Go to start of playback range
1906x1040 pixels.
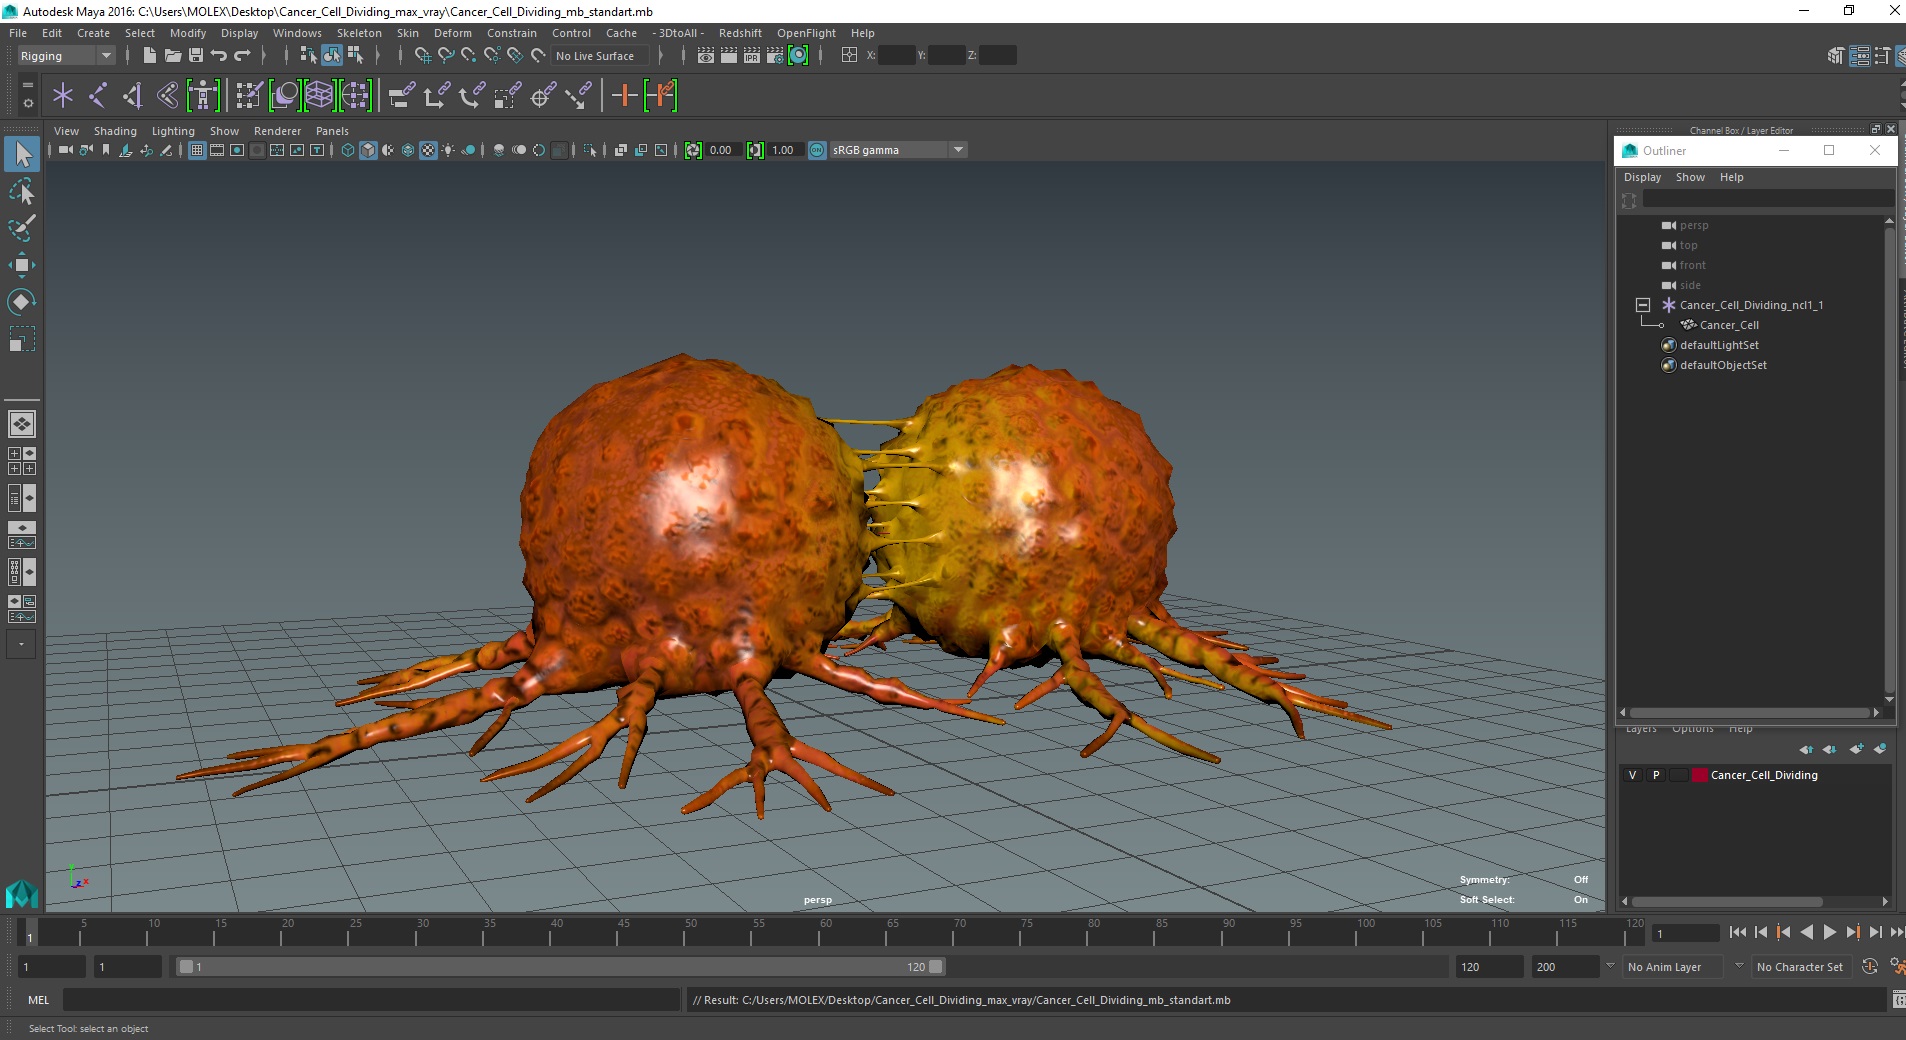1738,932
